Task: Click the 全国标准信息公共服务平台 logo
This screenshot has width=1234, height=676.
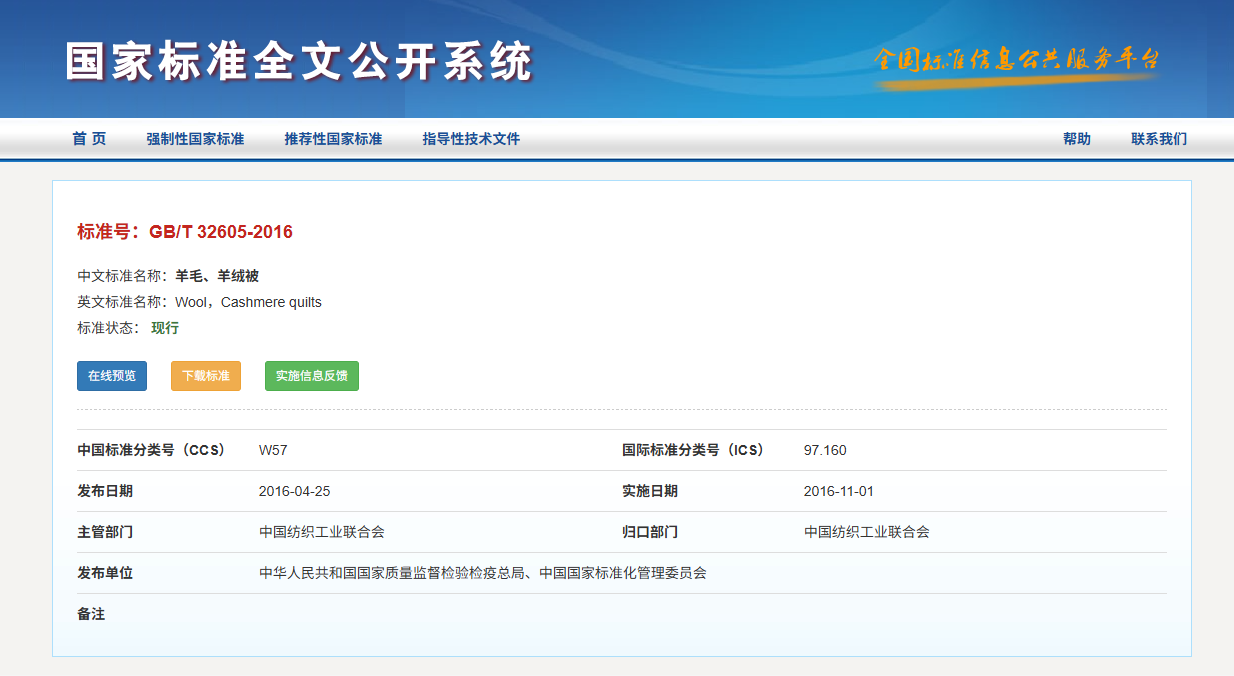Action: tap(1015, 60)
